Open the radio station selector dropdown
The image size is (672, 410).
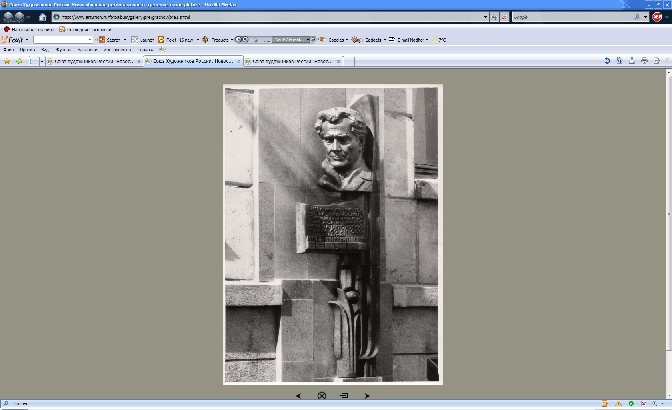point(308,39)
